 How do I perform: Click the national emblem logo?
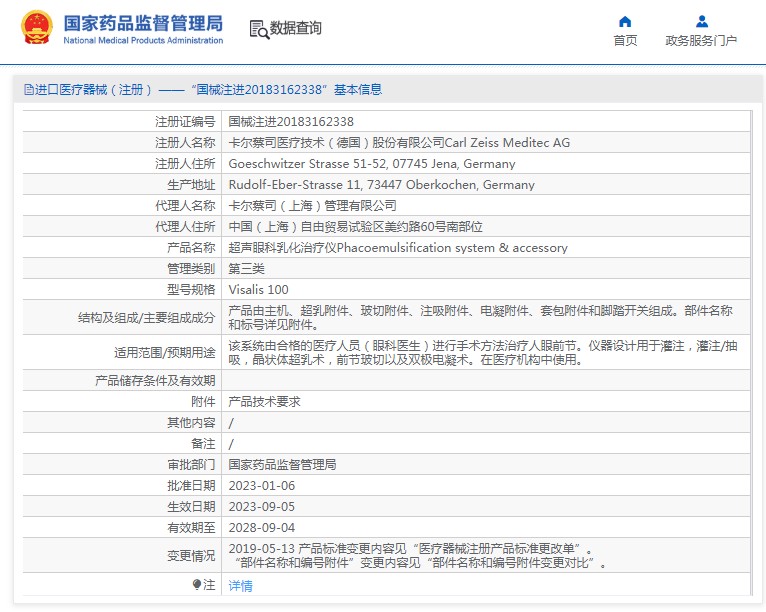coord(37,28)
